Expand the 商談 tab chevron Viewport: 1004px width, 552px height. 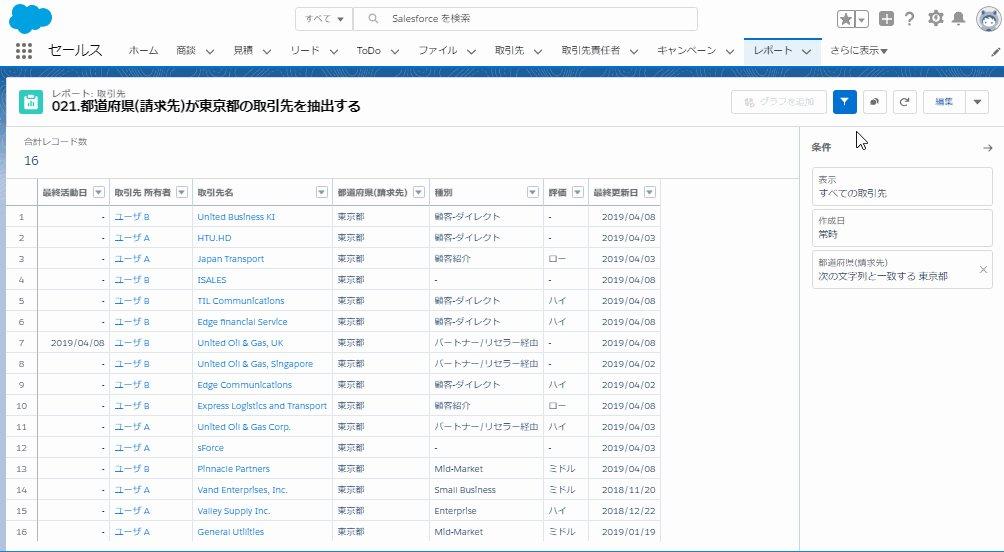click(x=209, y=51)
